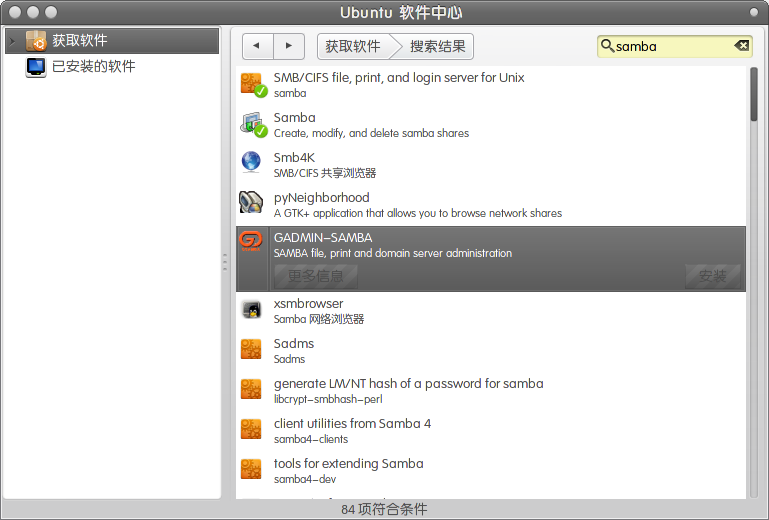Select 'libcrypt-smbhash-perl' package name

point(328,399)
